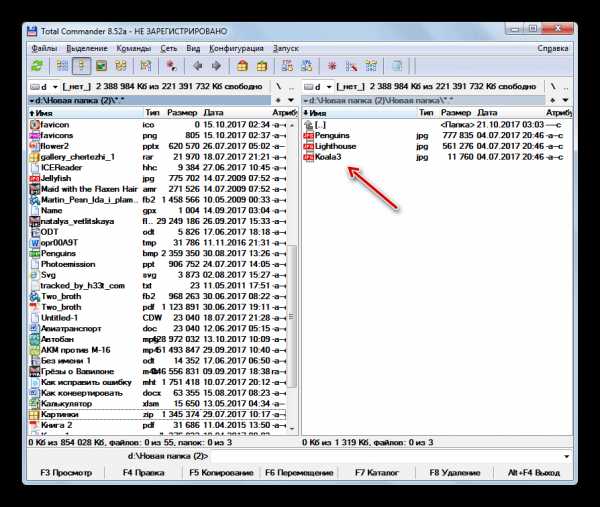
Task: Expand the command line history dropdown
Action: click(x=566, y=456)
